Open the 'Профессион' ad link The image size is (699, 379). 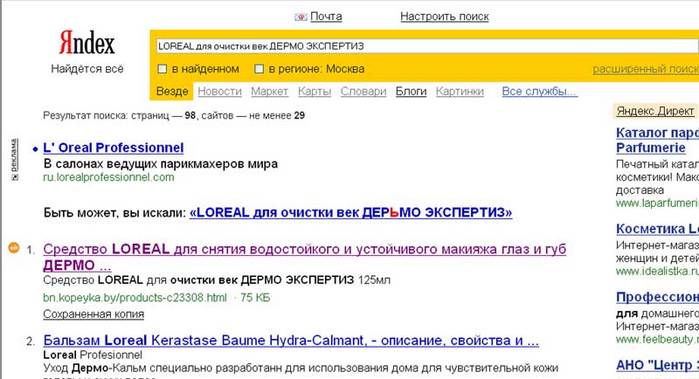pos(657,297)
